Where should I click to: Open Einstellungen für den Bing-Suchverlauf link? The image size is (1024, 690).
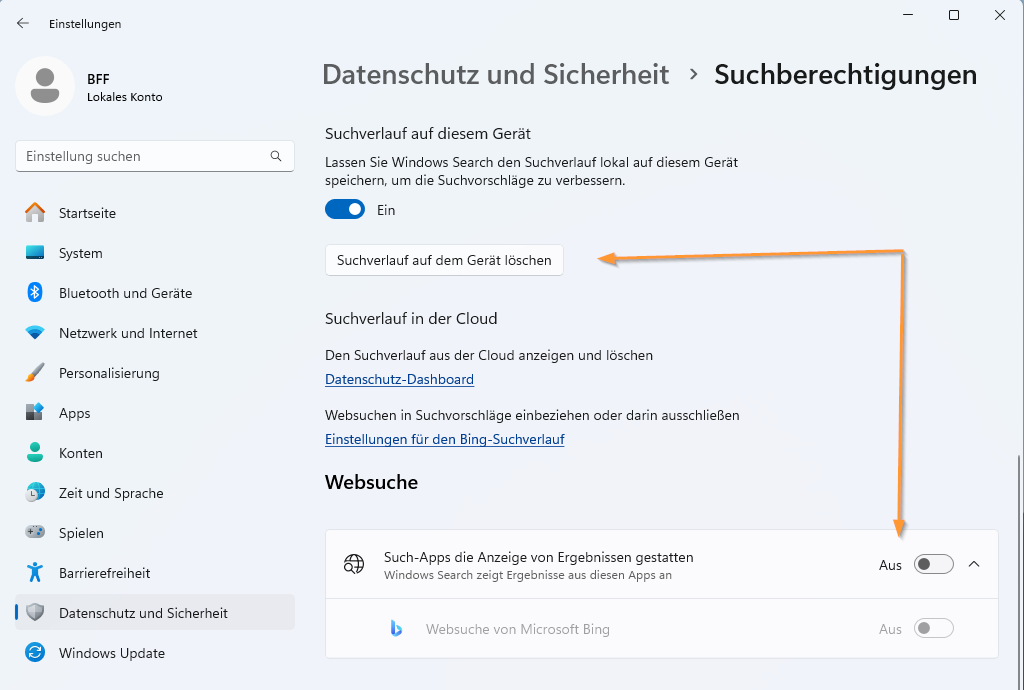coord(444,440)
